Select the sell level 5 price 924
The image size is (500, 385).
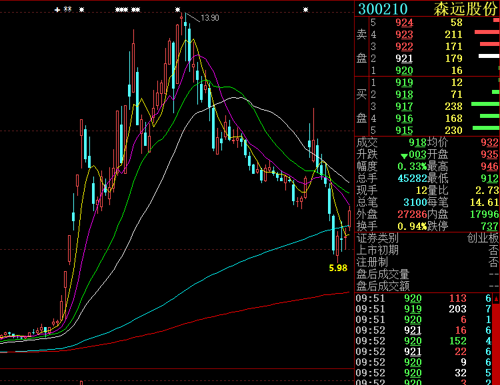(x=404, y=23)
